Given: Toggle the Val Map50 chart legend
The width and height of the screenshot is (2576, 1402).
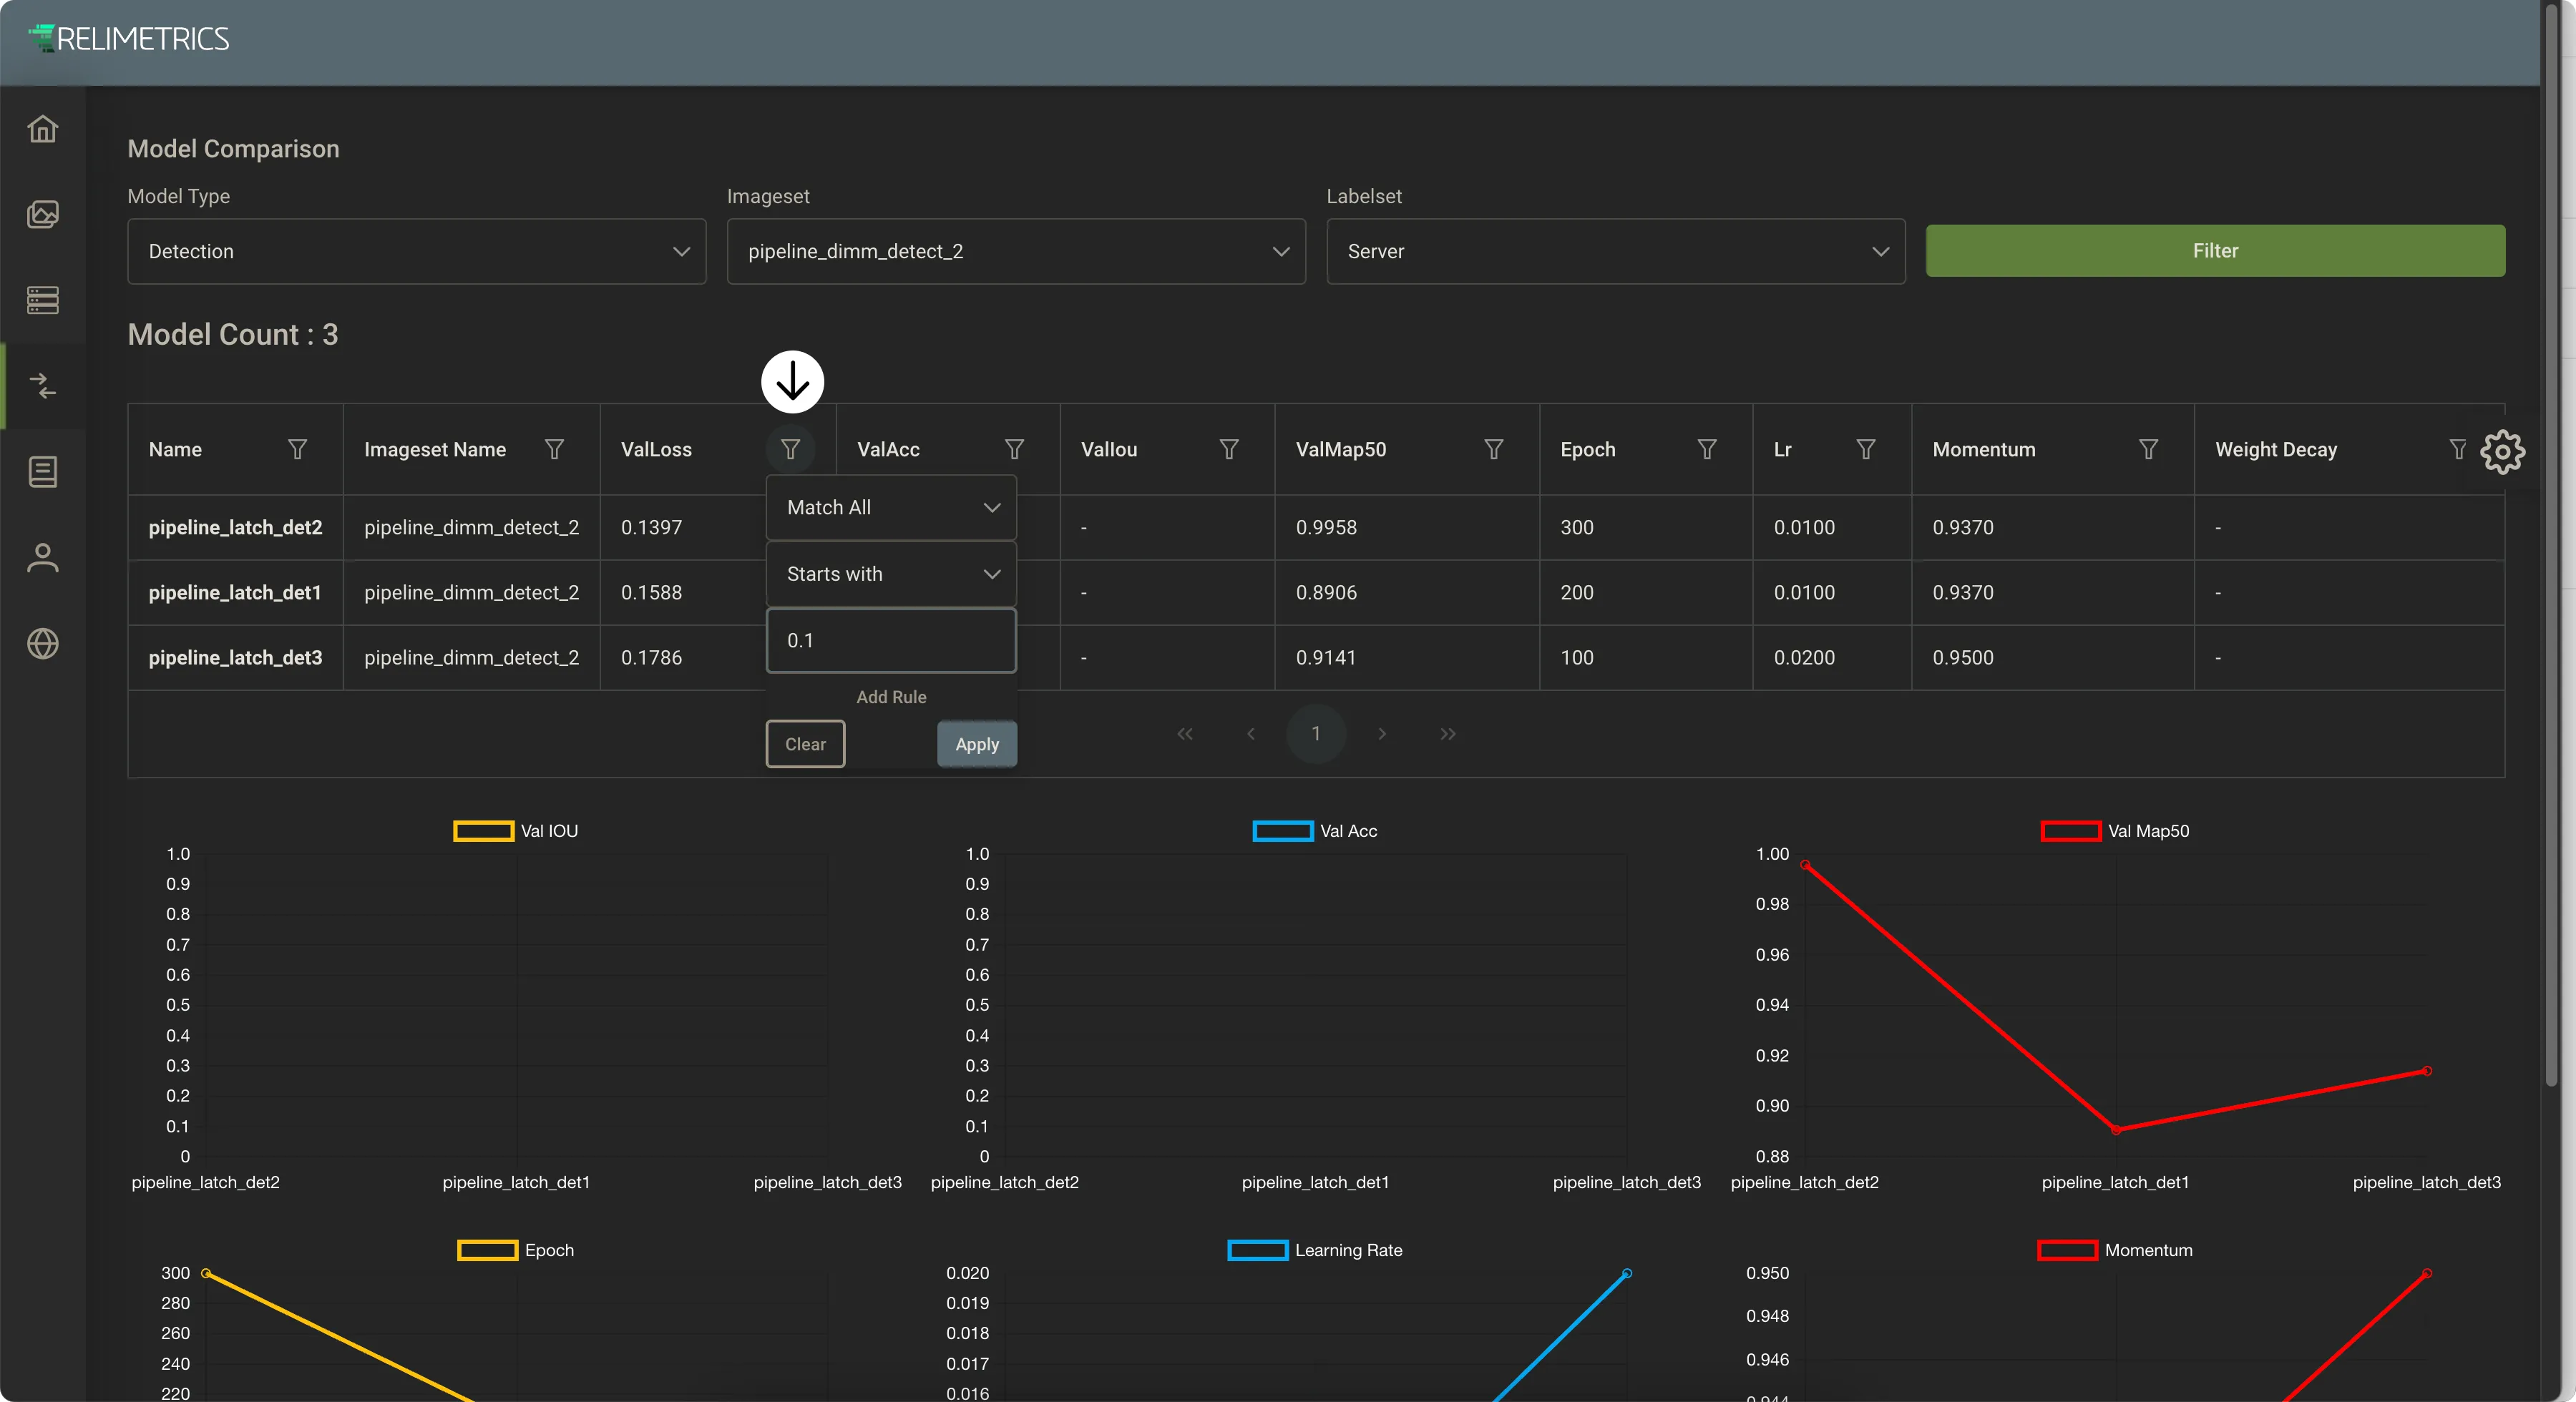Looking at the screenshot, I should click(x=2115, y=831).
